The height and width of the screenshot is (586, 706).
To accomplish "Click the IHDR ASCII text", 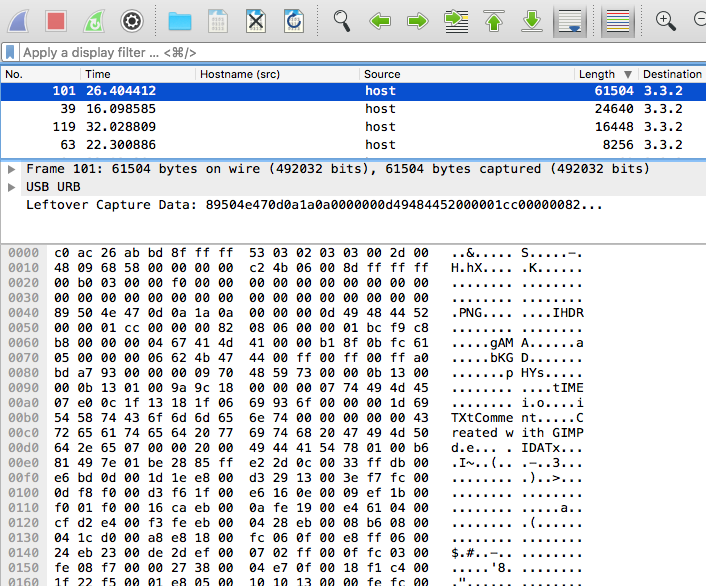I will (568, 313).
